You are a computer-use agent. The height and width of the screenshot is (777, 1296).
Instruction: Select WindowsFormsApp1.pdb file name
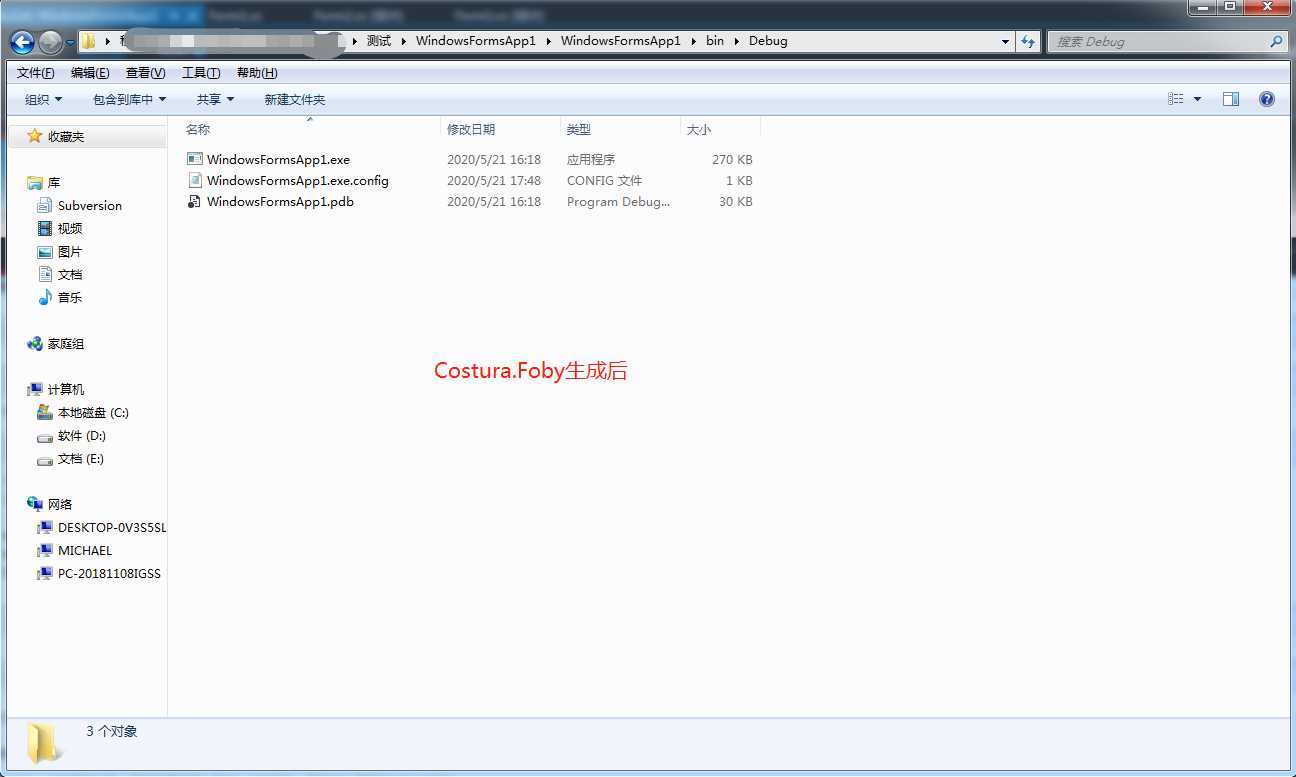tap(280, 201)
